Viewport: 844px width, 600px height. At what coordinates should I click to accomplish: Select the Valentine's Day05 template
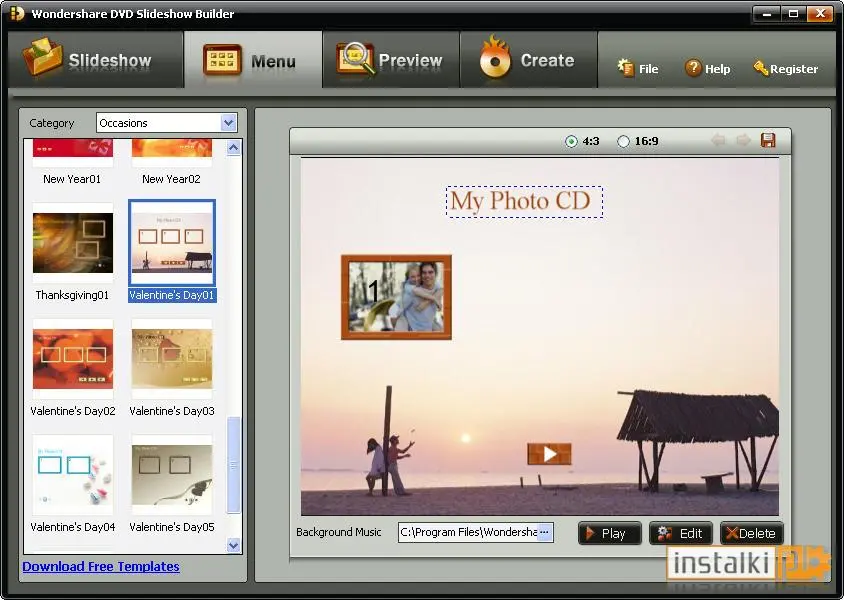pos(172,484)
